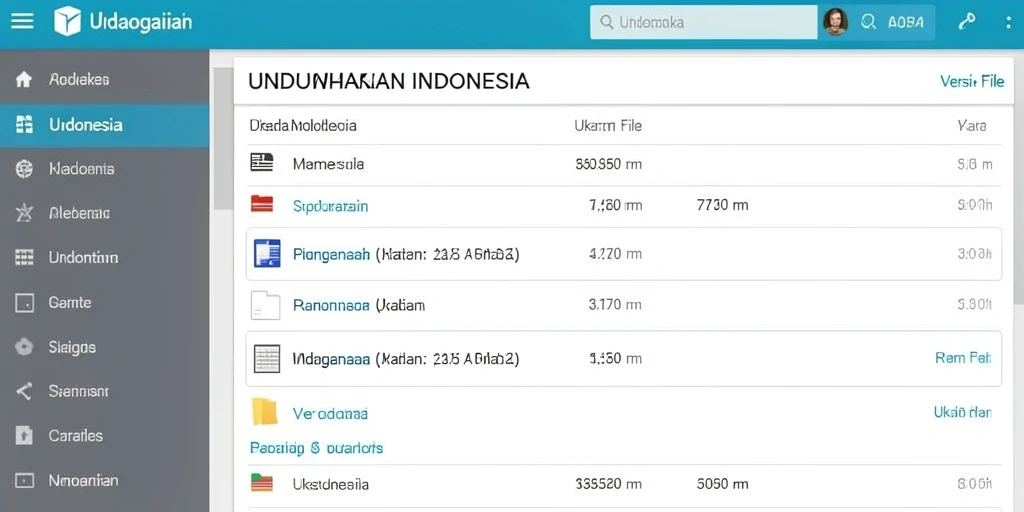Go to Aodiekes home in sidebar
1024x512 pixels.
[104, 80]
